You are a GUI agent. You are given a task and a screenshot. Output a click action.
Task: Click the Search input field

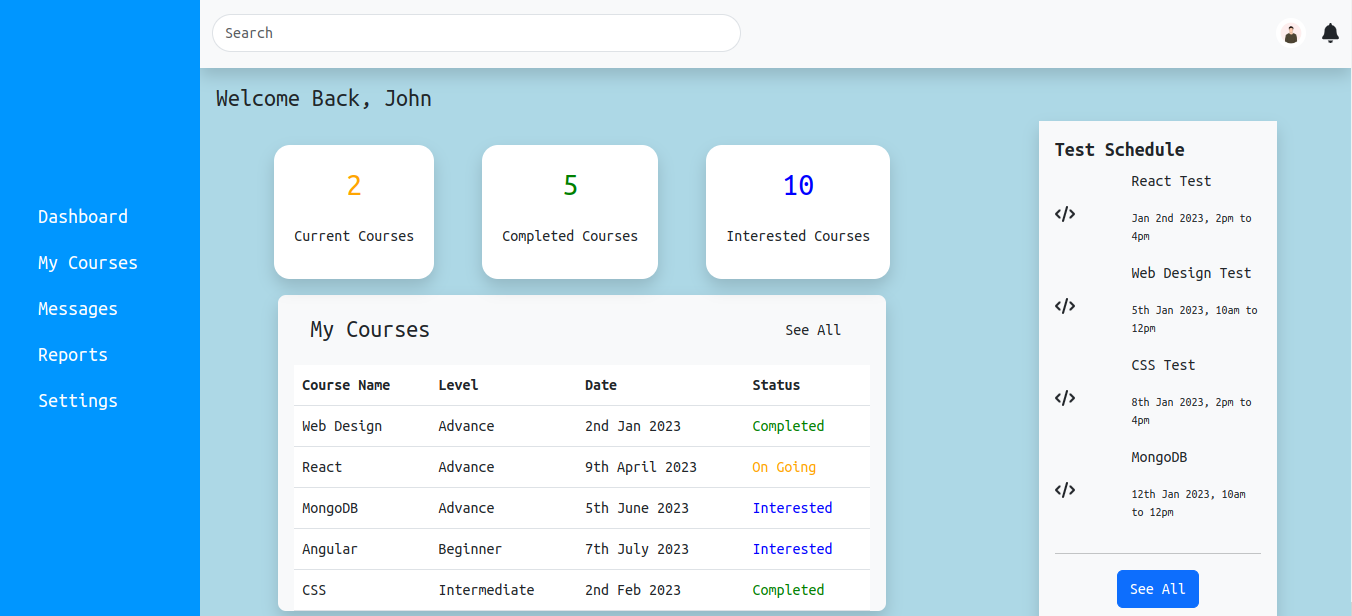[476, 33]
